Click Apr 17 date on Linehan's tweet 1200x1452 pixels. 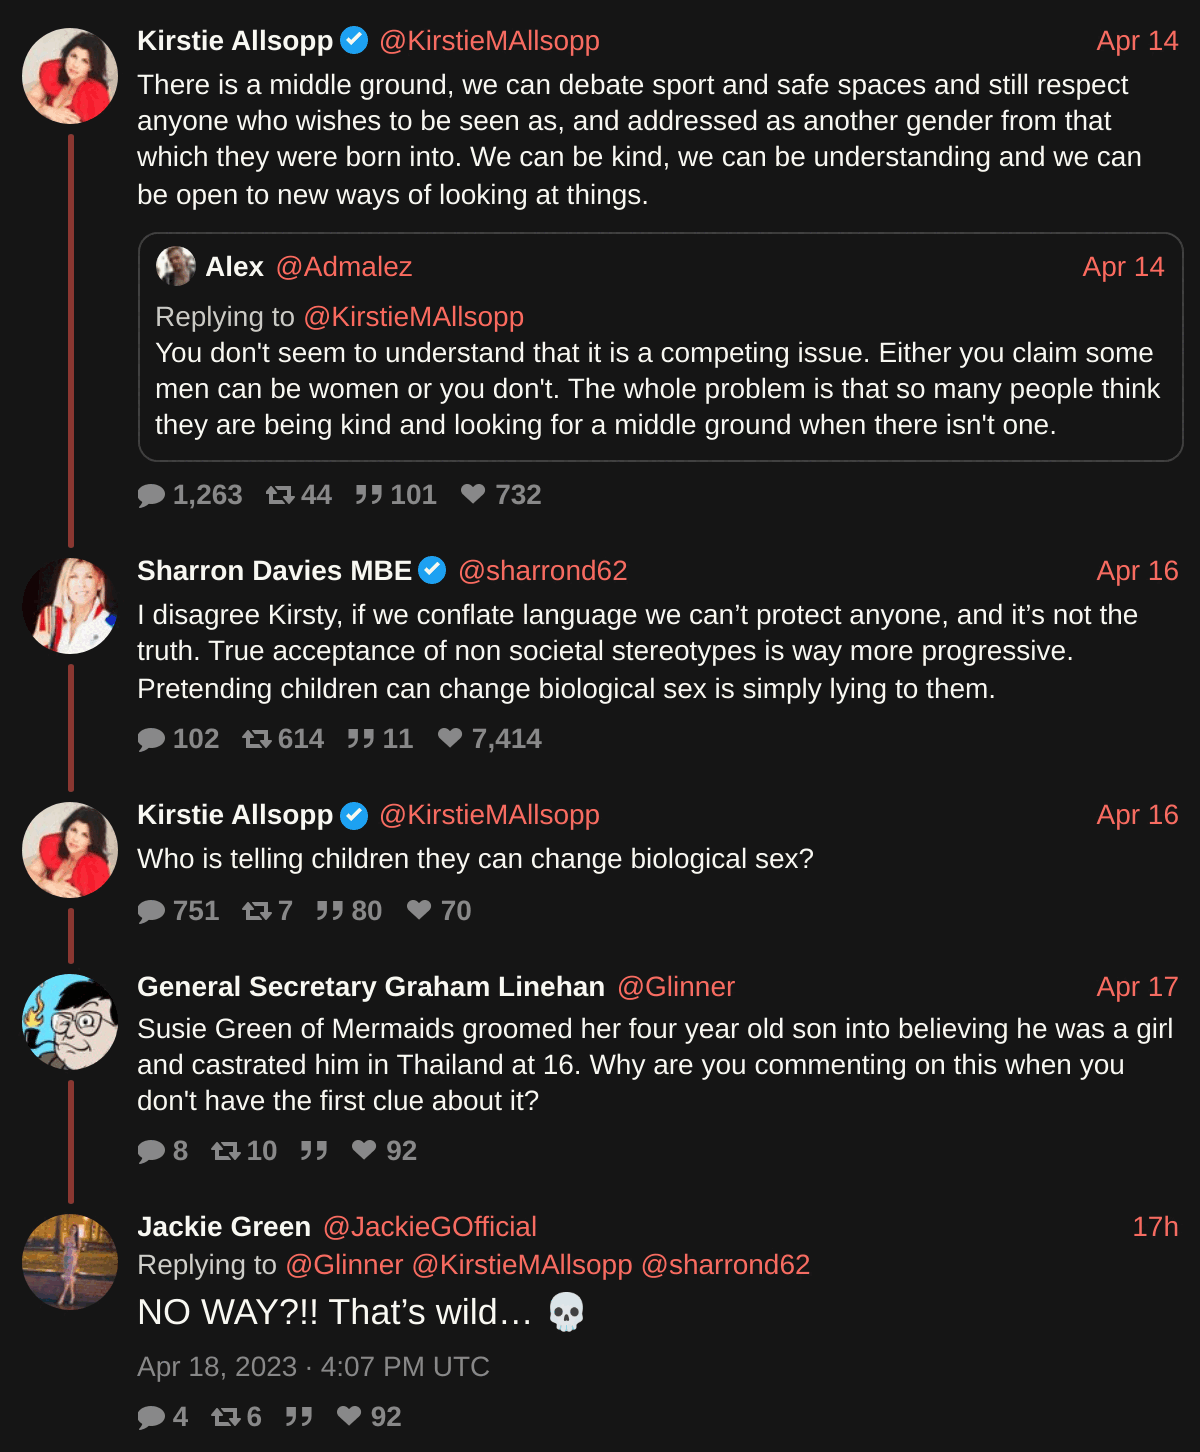tap(1137, 987)
